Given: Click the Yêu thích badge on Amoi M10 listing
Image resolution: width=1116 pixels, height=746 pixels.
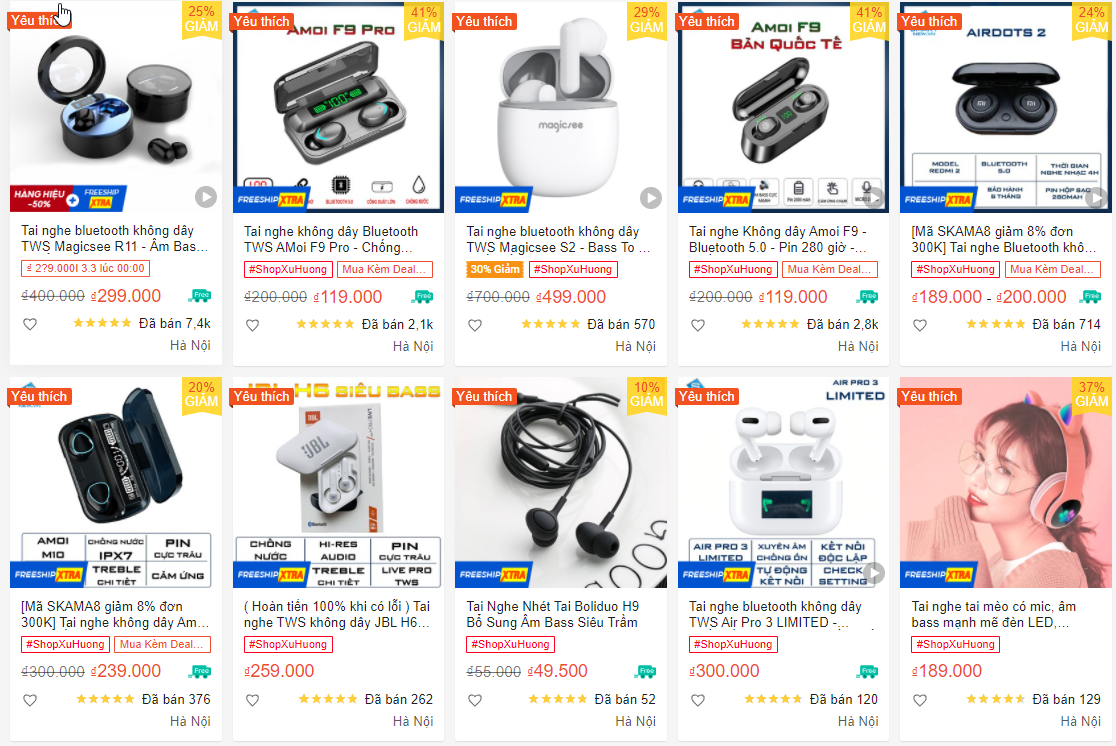Looking at the screenshot, I should click(38, 396).
